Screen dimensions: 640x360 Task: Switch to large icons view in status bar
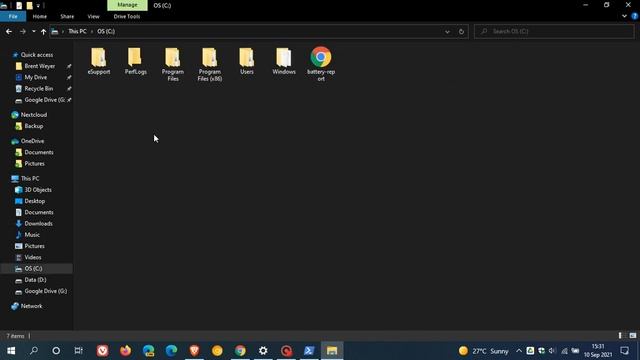[x=633, y=336]
